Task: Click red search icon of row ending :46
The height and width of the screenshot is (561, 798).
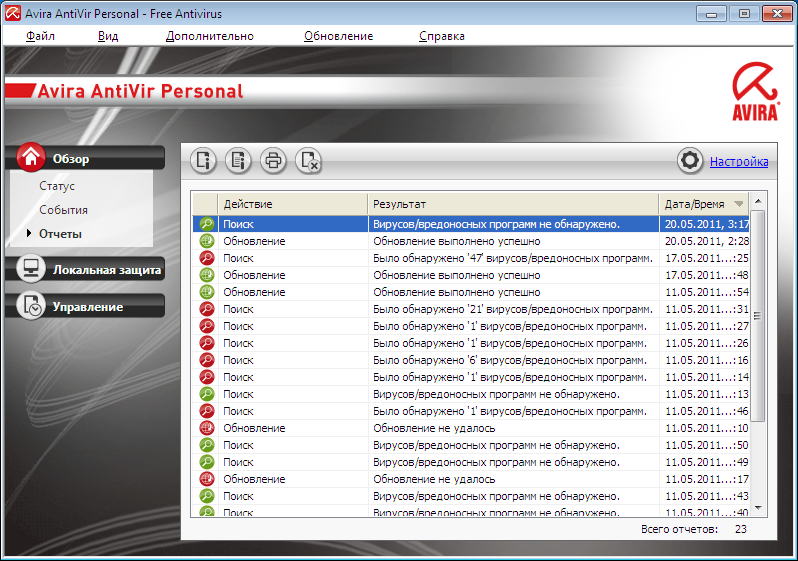Action: point(207,411)
